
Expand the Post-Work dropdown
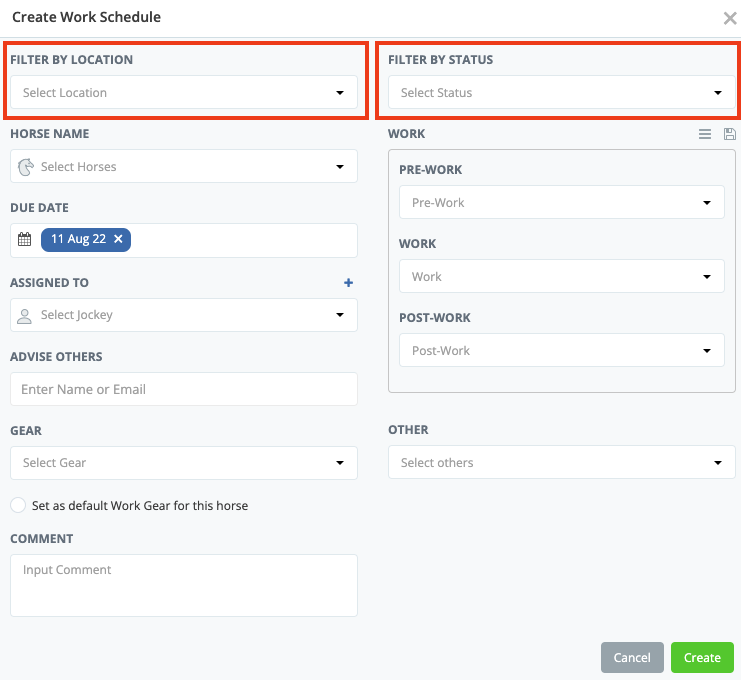pos(561,351)
